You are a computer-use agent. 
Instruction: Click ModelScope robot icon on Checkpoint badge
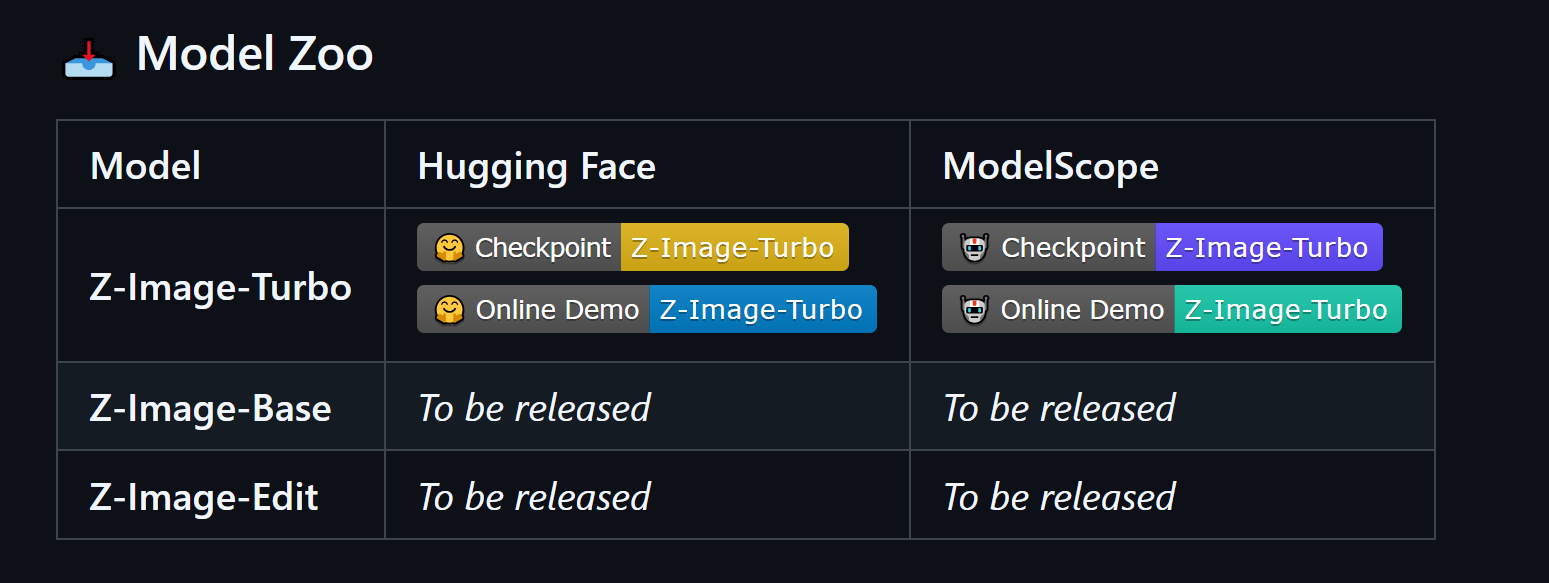(974, 248)
